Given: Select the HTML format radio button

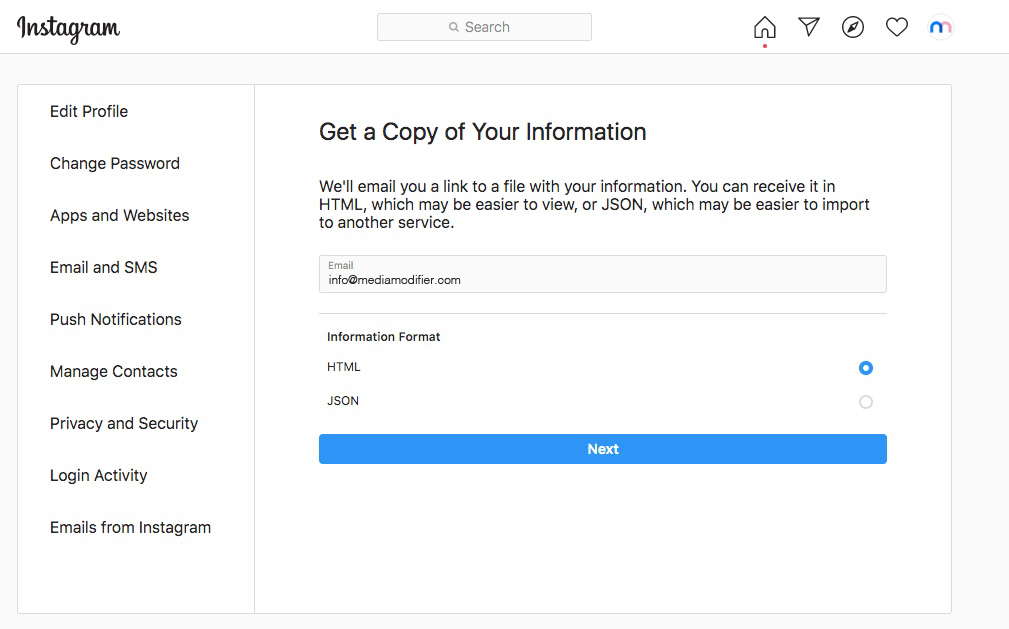Looking at the screenshot, I should 866,368.
